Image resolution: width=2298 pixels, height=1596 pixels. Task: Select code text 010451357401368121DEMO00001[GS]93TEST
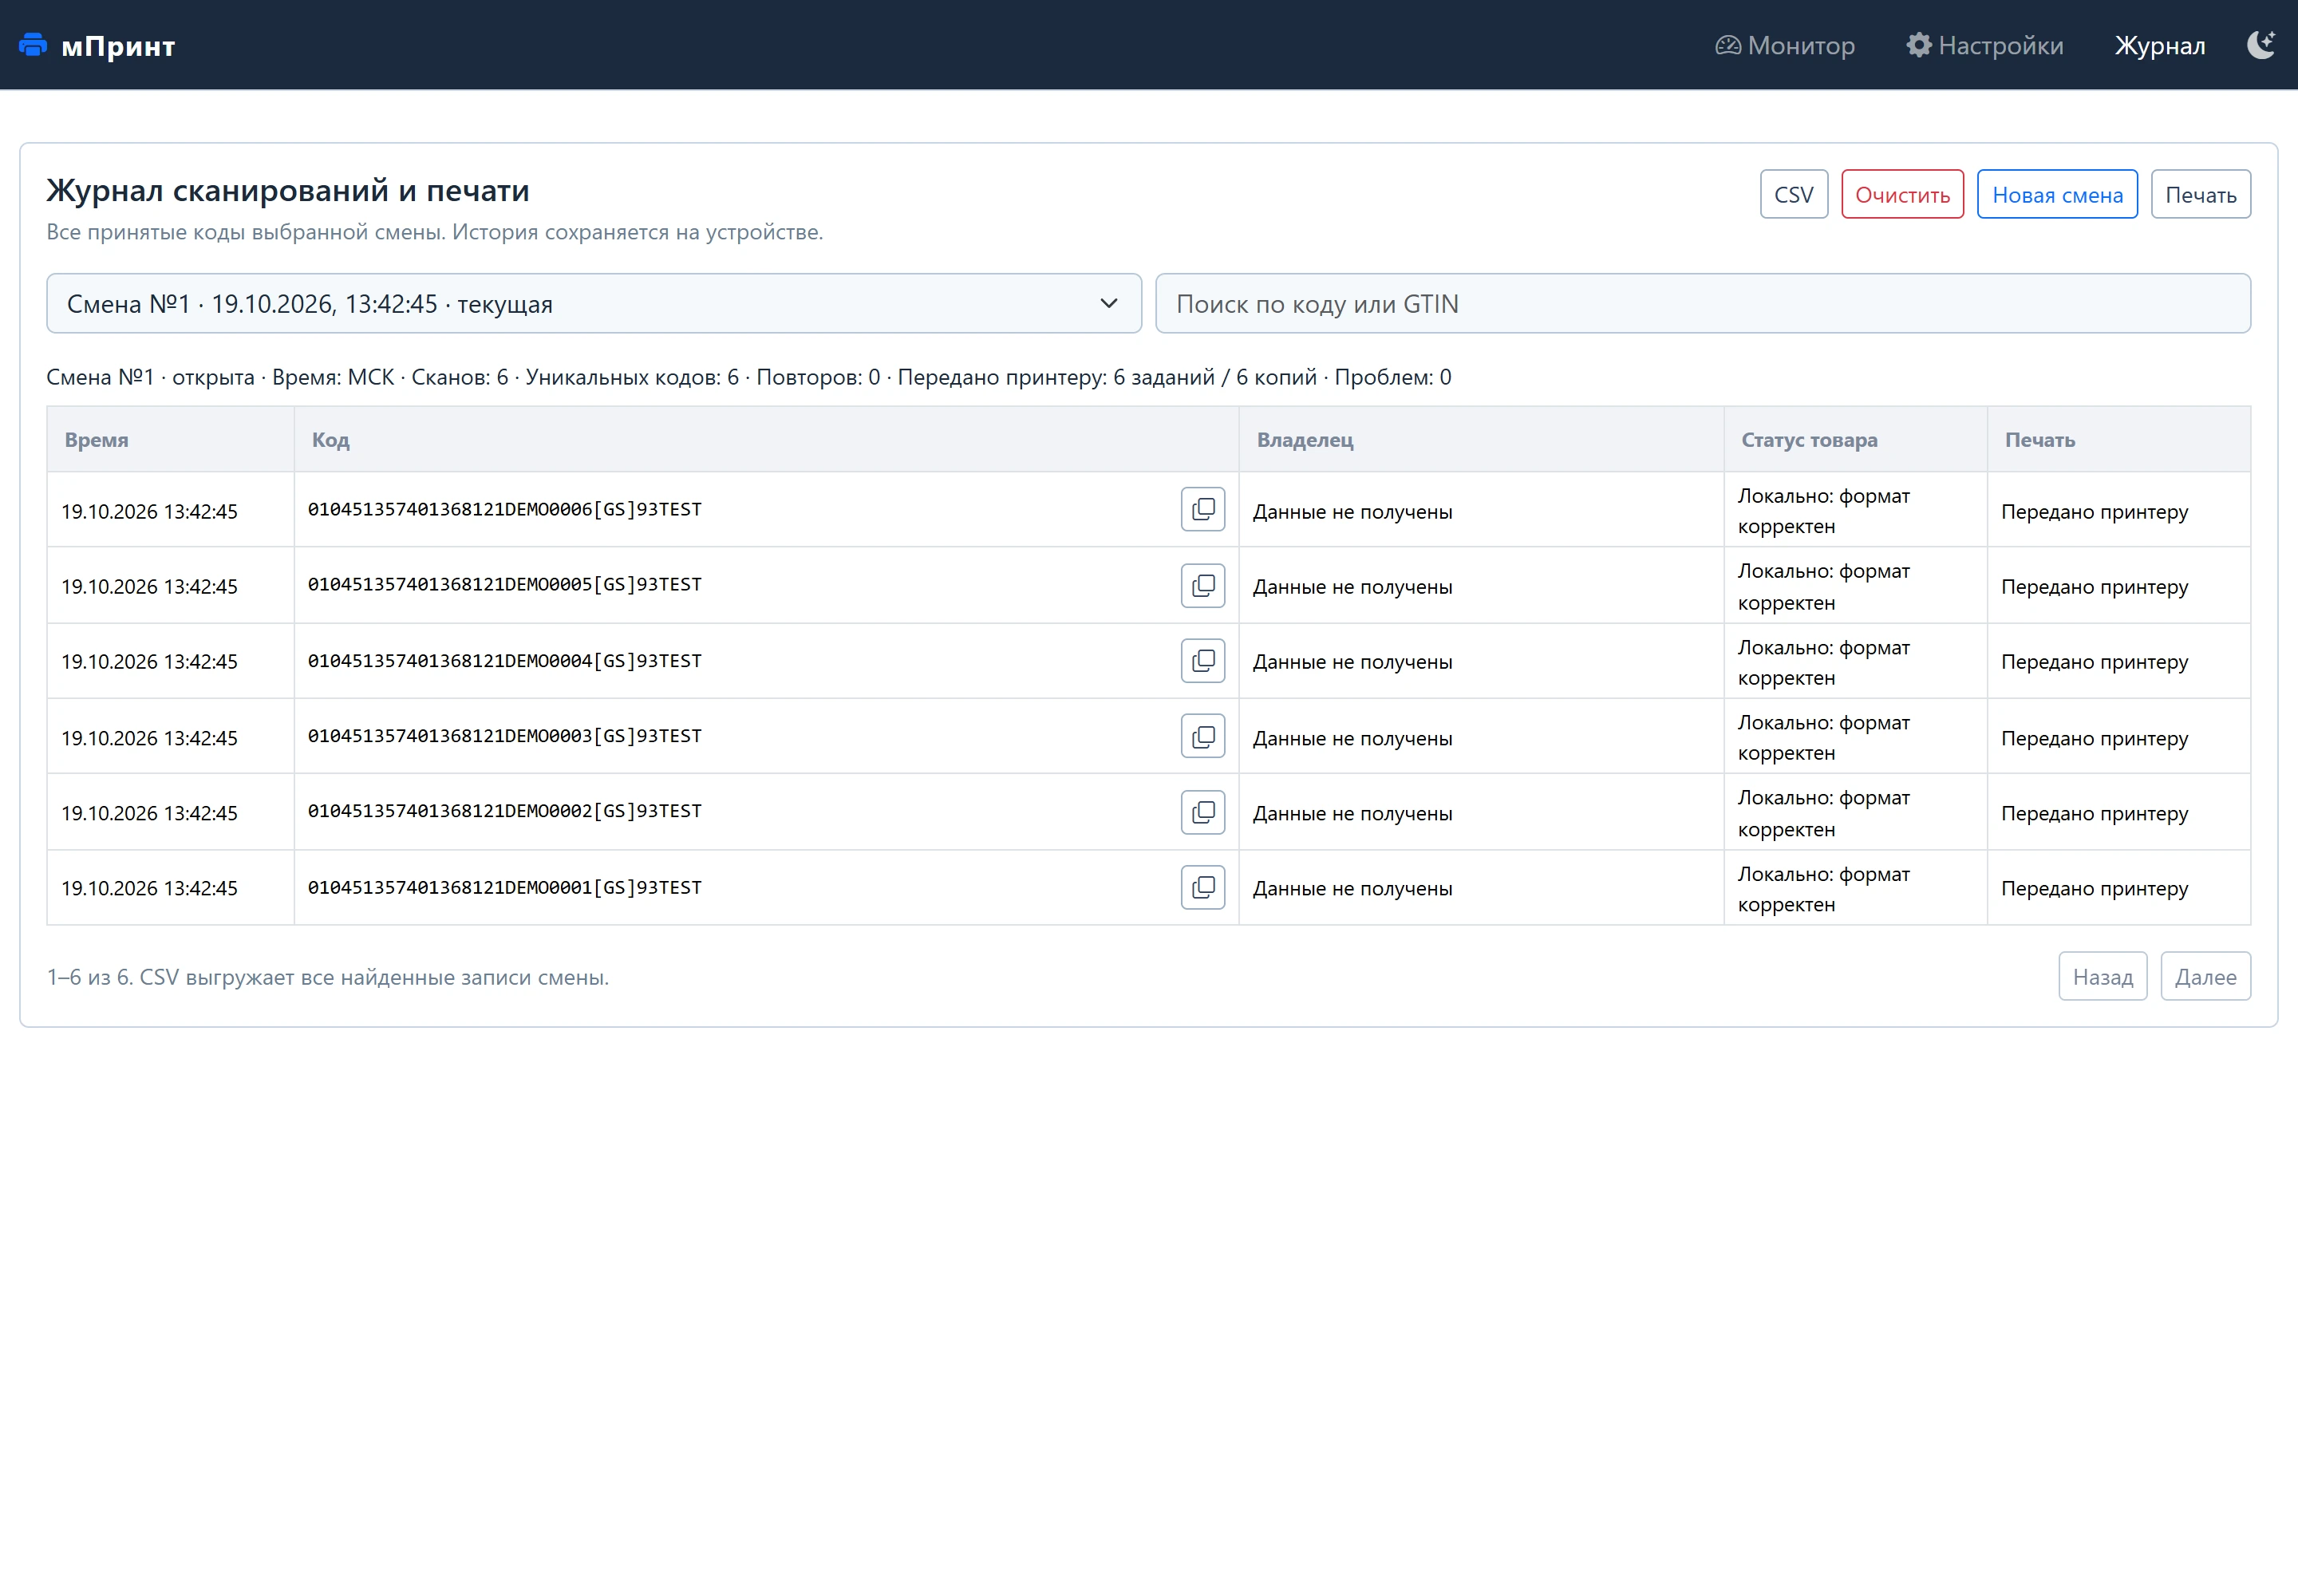pos(505,887)
